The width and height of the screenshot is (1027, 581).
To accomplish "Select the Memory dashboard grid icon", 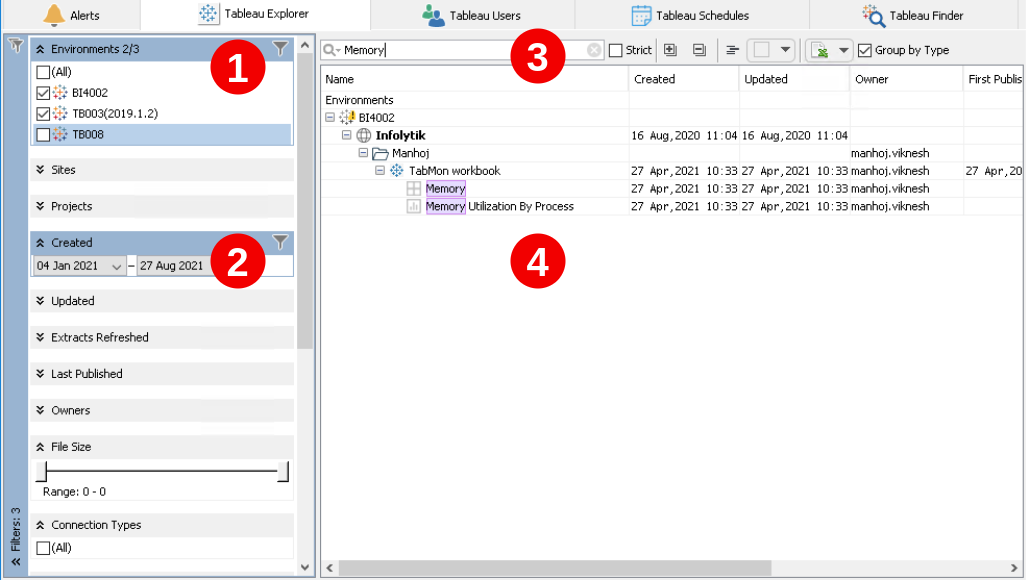I will click(x=413, y=189).
